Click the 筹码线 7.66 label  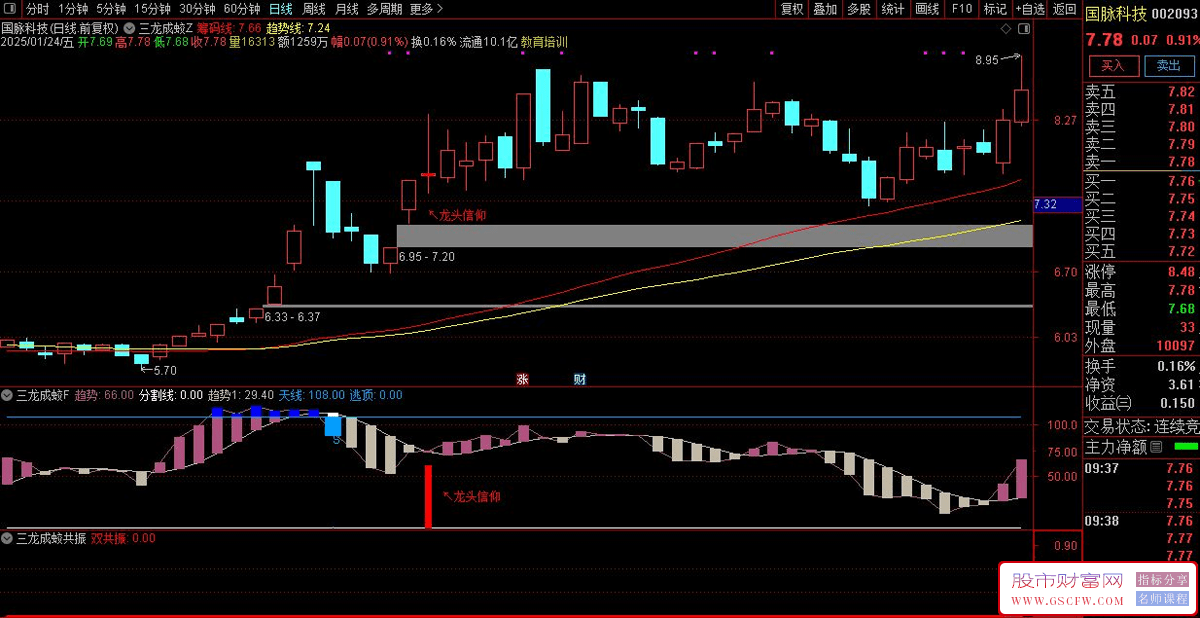click(x=229, y=28)
